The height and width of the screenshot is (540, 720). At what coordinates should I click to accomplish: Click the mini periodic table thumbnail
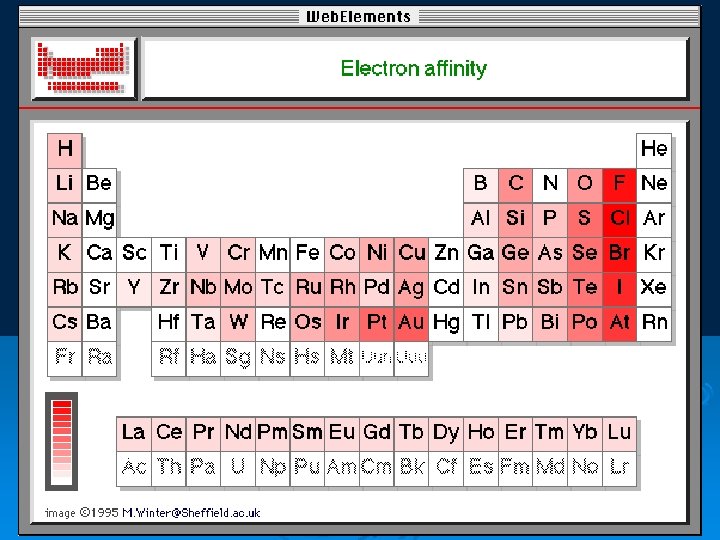coord(84,69)
